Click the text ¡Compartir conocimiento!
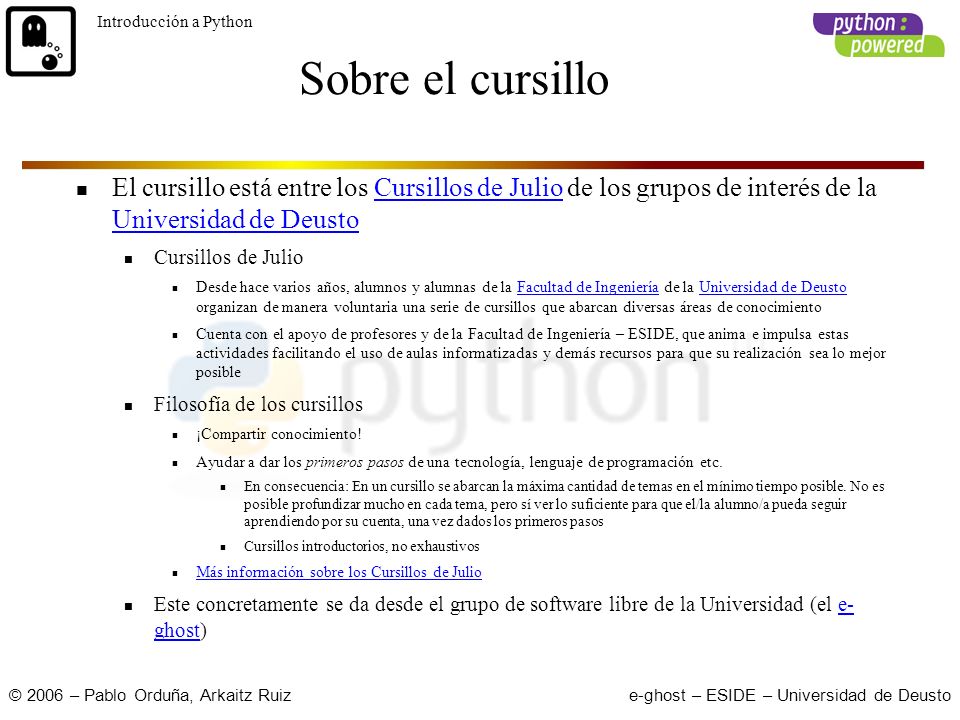The image size is (960, 720). [279, 434]
